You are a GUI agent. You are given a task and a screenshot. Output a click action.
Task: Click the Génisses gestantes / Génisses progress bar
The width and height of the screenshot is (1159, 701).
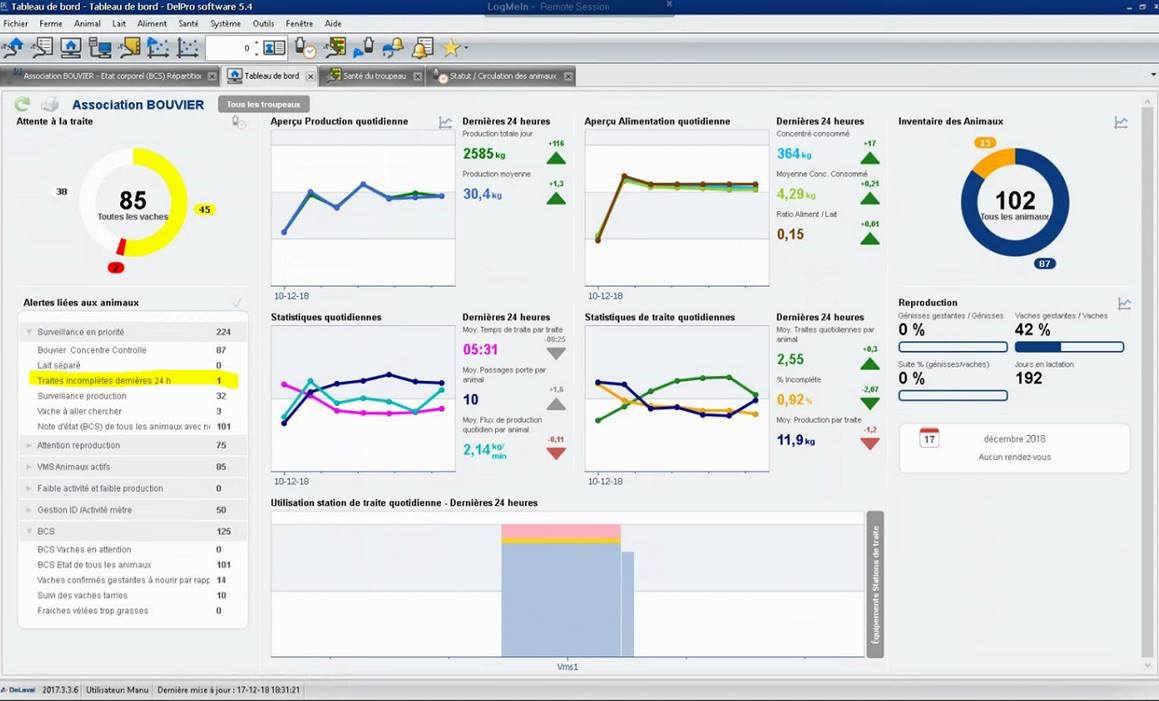click(x=953, y=347)
